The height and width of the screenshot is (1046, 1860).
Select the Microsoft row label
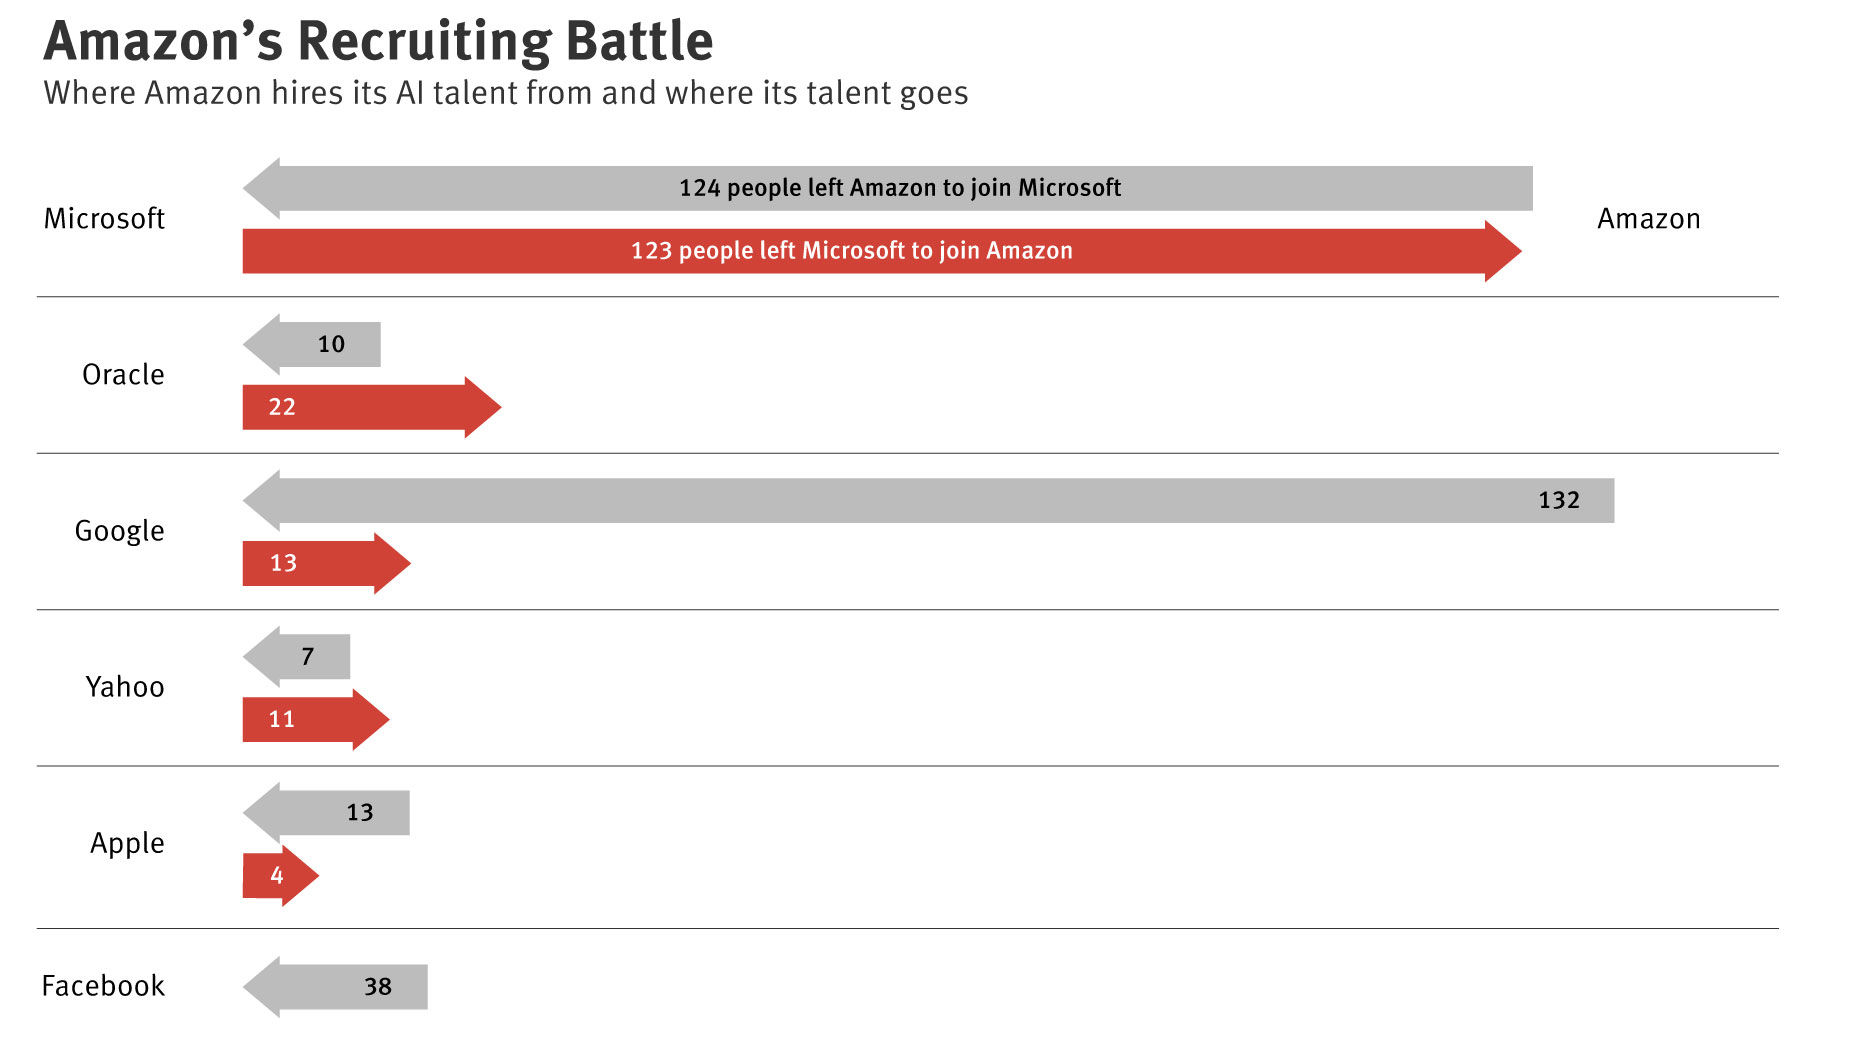(x=104, y=219)
